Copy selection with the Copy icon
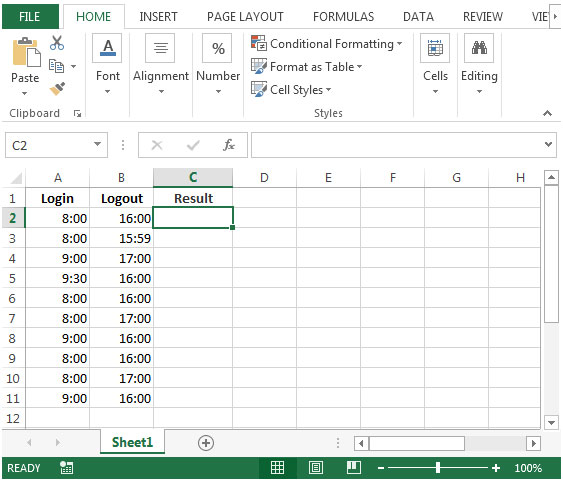The width and height of the screenshot is (563, 481). (57, 66)
